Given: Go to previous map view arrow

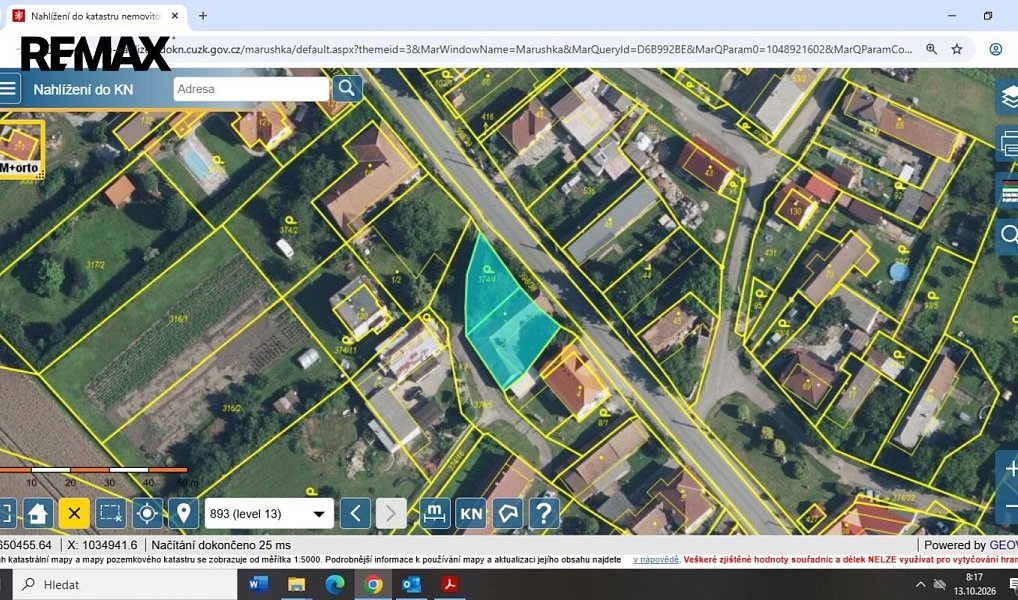Looking at the screenshot, I should [355, 514].
